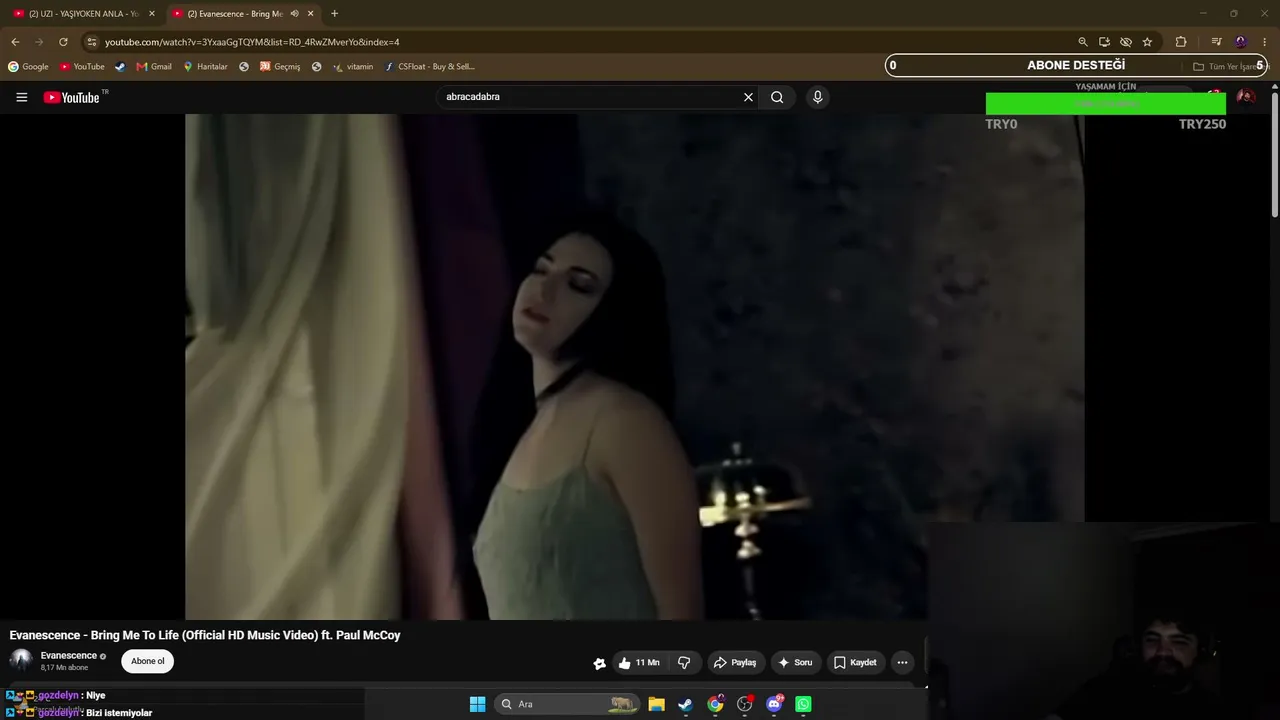Dislike the video with thumbs down
The height and width of the screenshot is (720, 1280).
click(x=684, y=662)
